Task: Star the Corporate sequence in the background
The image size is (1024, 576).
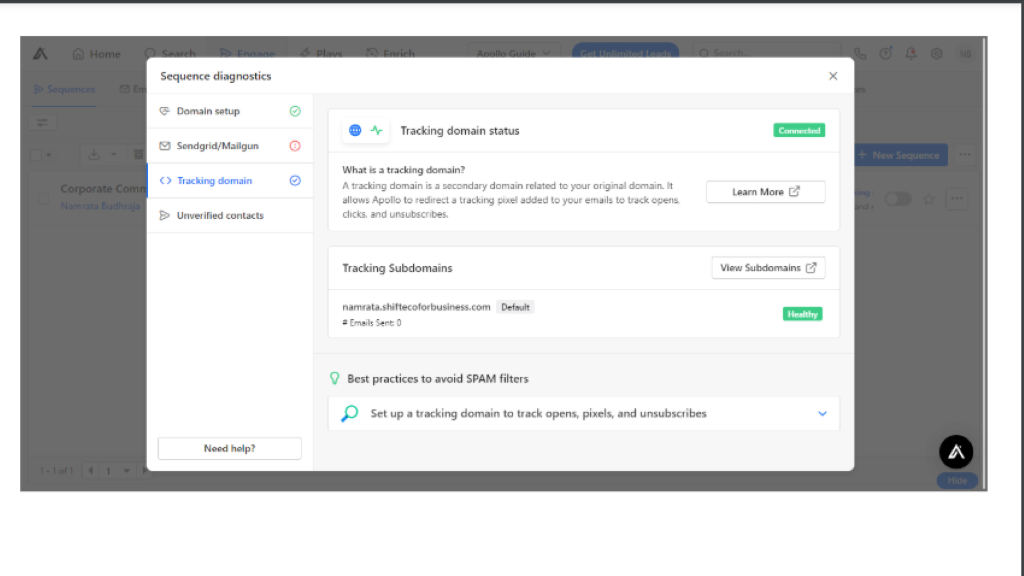Action: (x=929, y=199)
